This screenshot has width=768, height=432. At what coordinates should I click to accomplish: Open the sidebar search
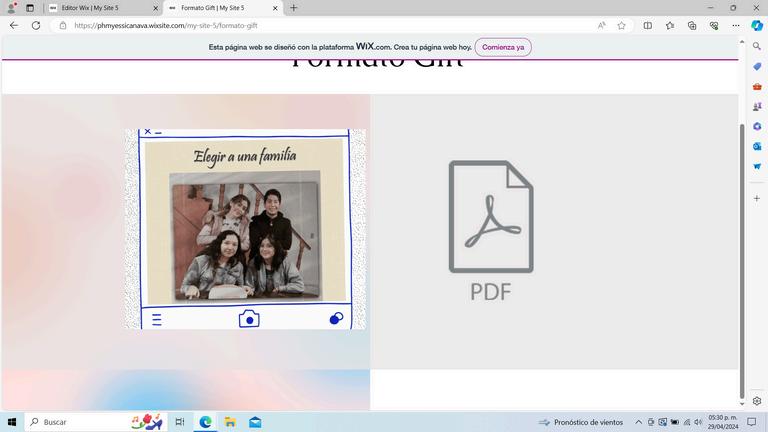click(757, 46)
